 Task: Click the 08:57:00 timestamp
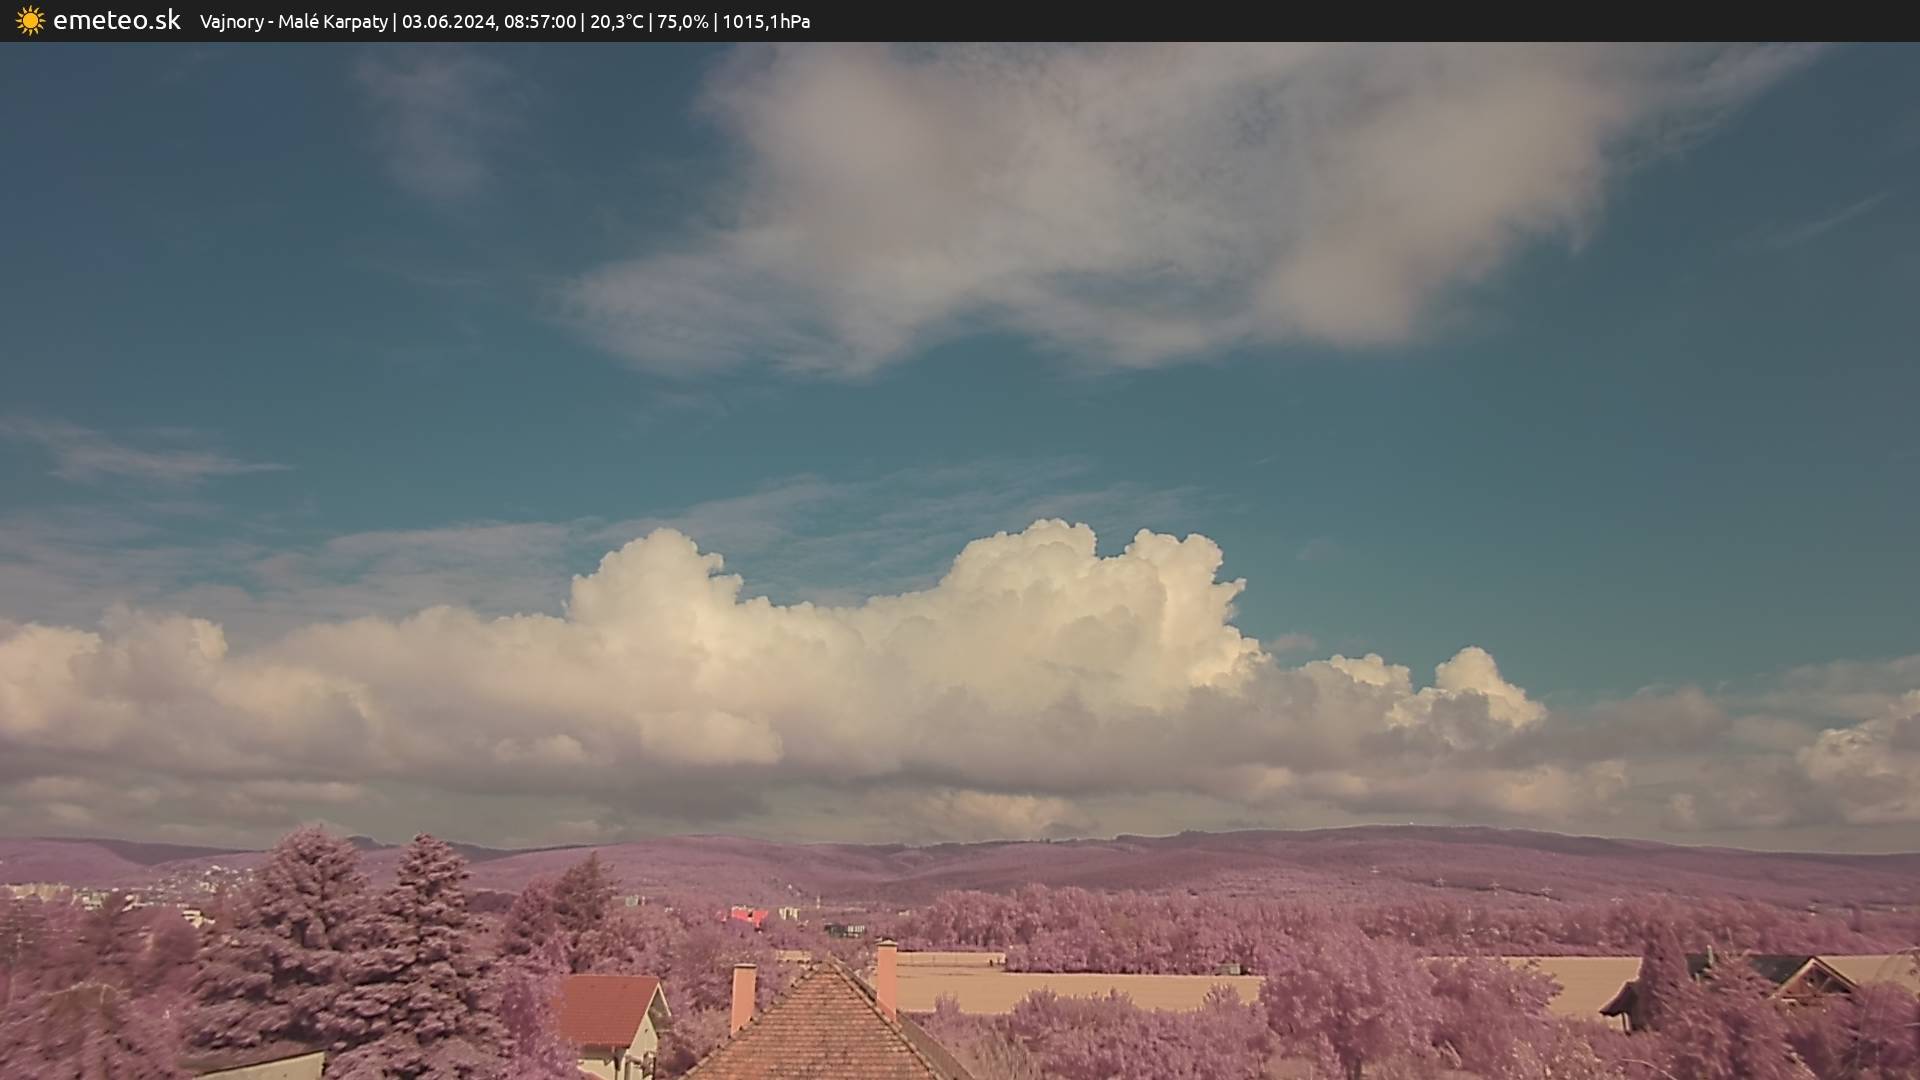click(540, 22)
